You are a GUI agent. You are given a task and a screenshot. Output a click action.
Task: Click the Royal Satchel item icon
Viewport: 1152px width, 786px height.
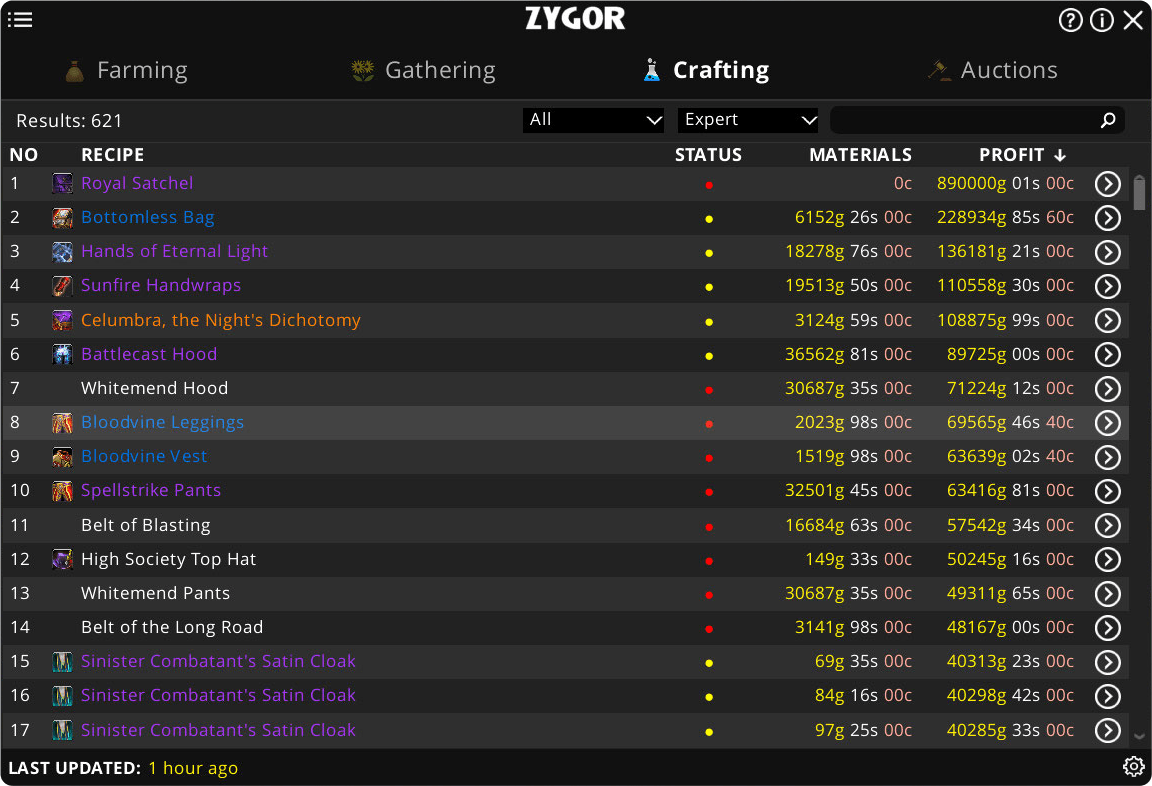(x=62, y=183)
